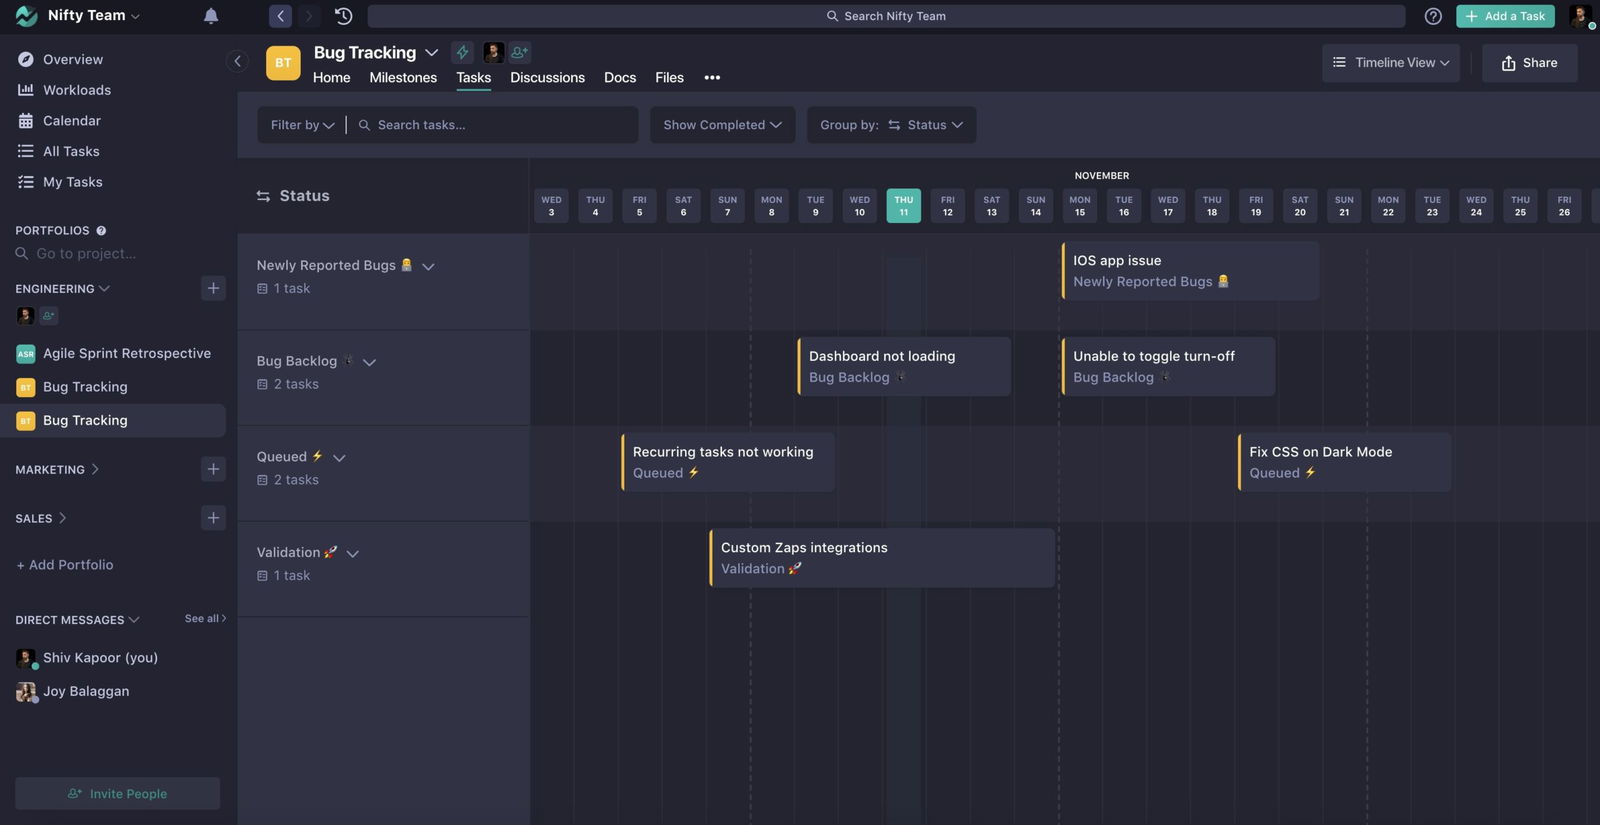The height and width of the screenshot is (825, 1600).
Task: Click See all direct messages
Action: coord(205,619)
